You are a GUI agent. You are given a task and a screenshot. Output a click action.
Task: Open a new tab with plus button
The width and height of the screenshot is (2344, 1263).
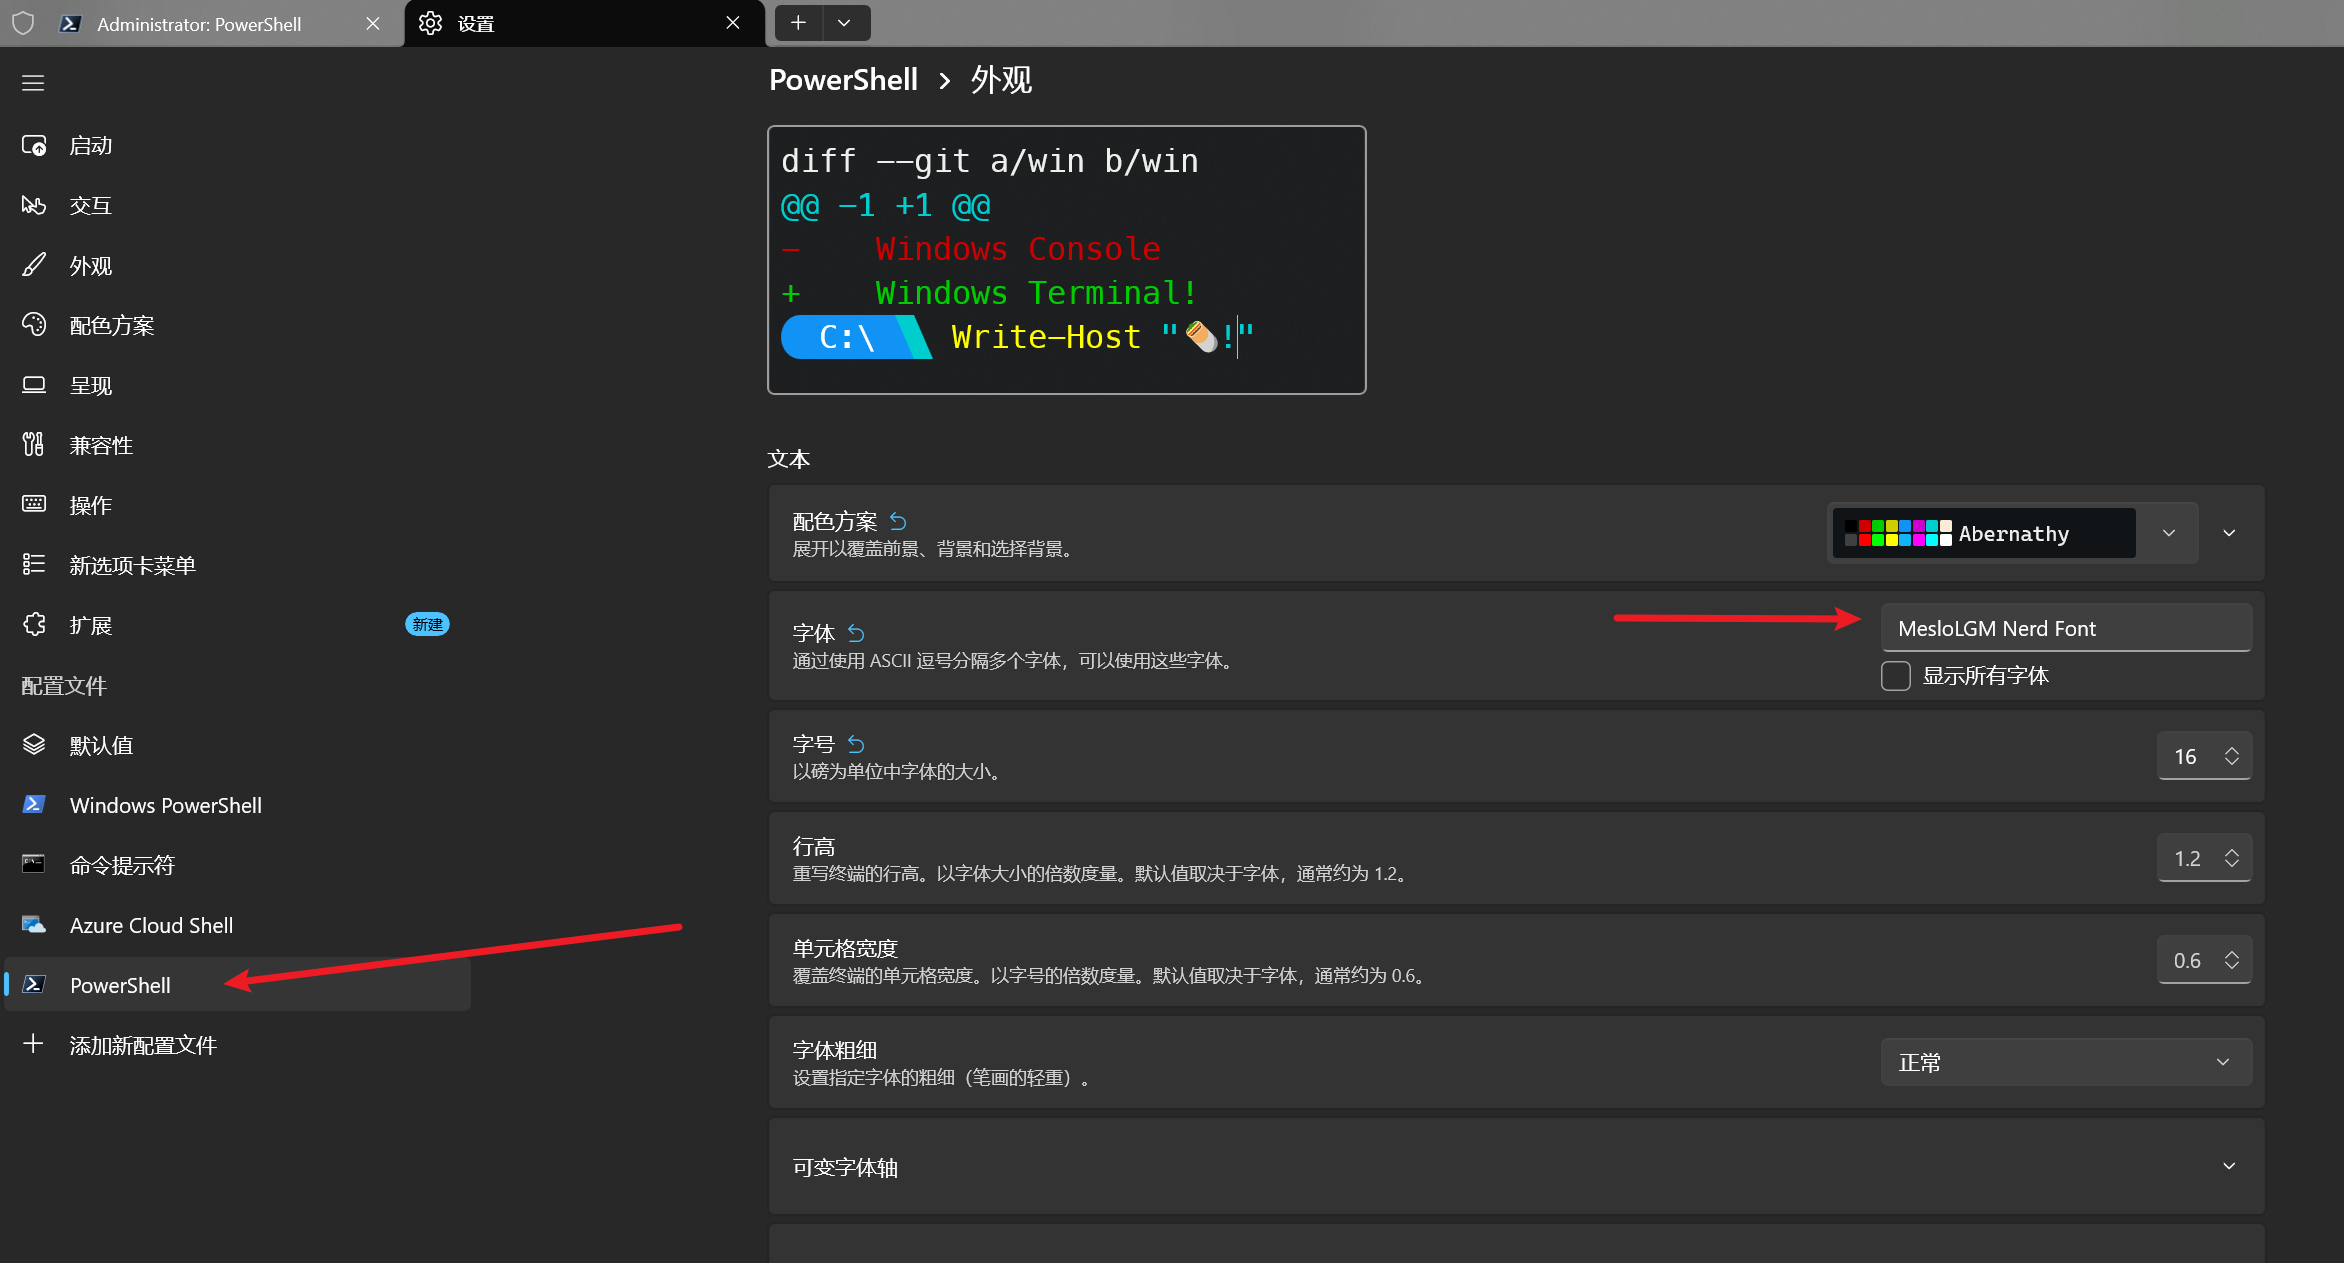click(x=798, y=23)
